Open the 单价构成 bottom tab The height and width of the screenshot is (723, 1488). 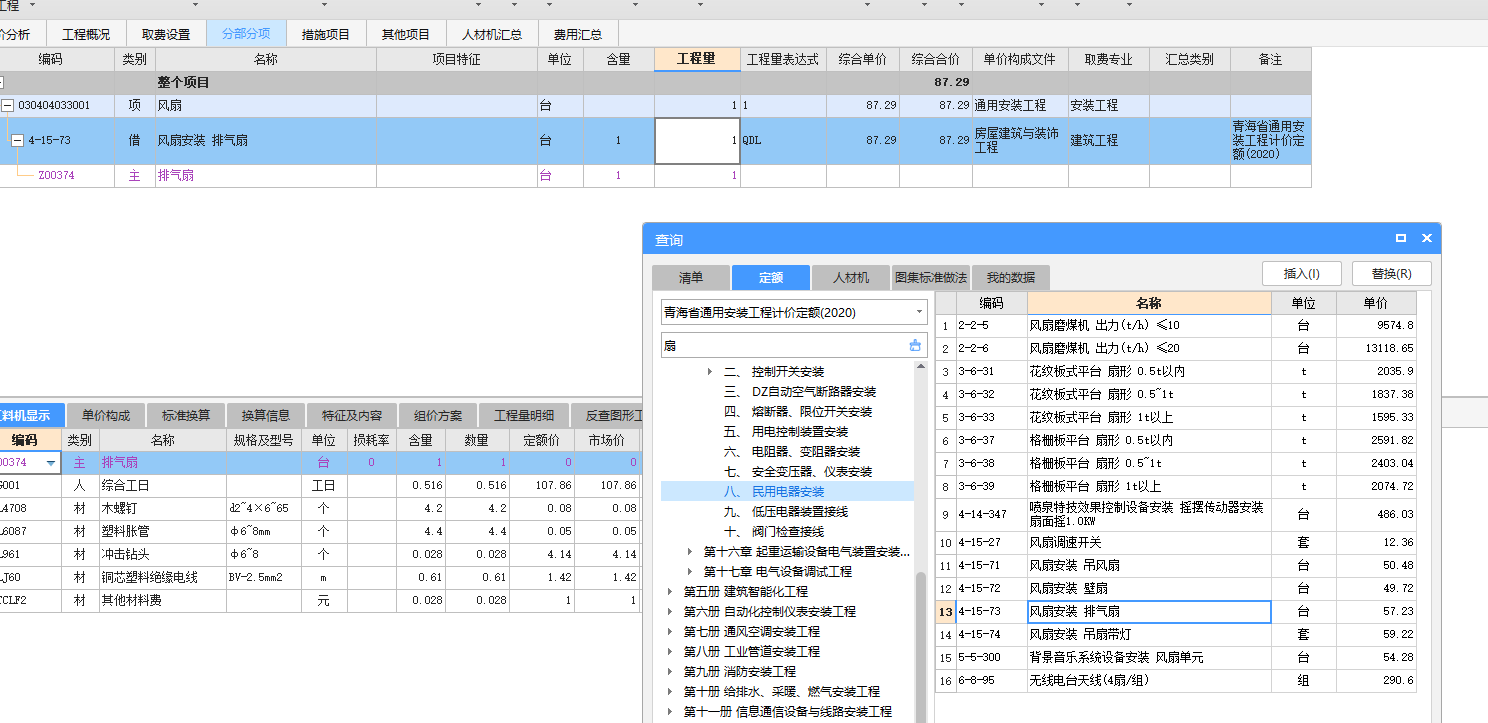[106, 416]
